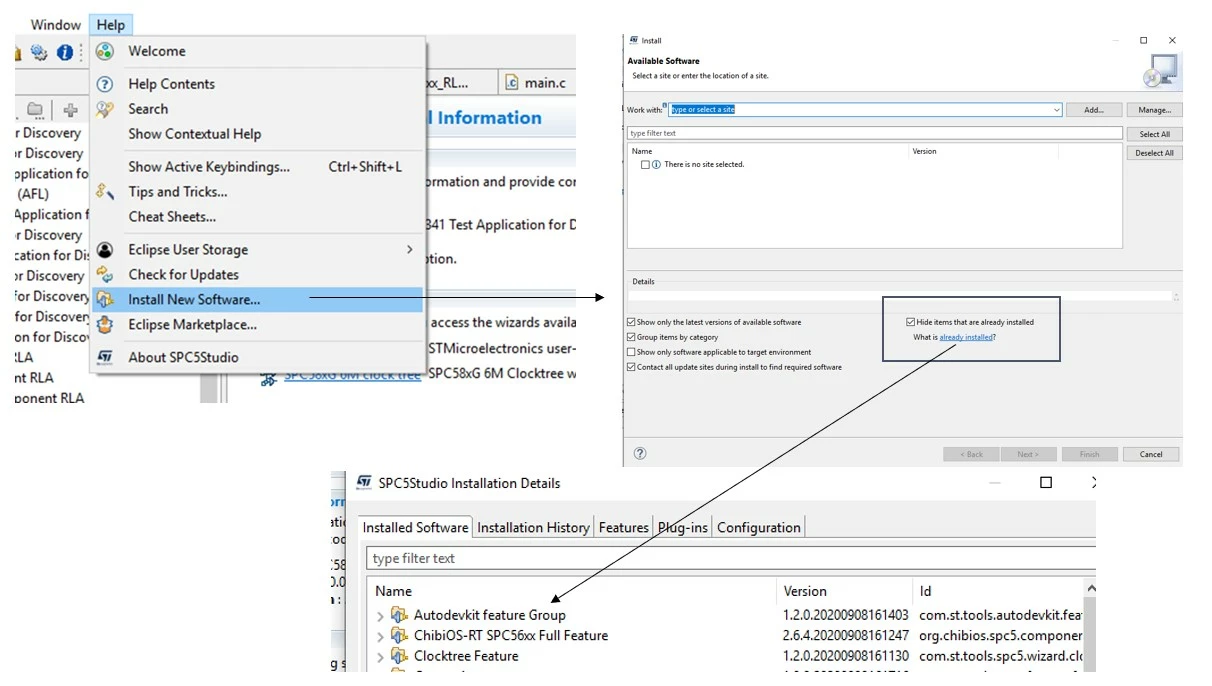Uncheck 'Hide items that are already installed'

point(910,322)
